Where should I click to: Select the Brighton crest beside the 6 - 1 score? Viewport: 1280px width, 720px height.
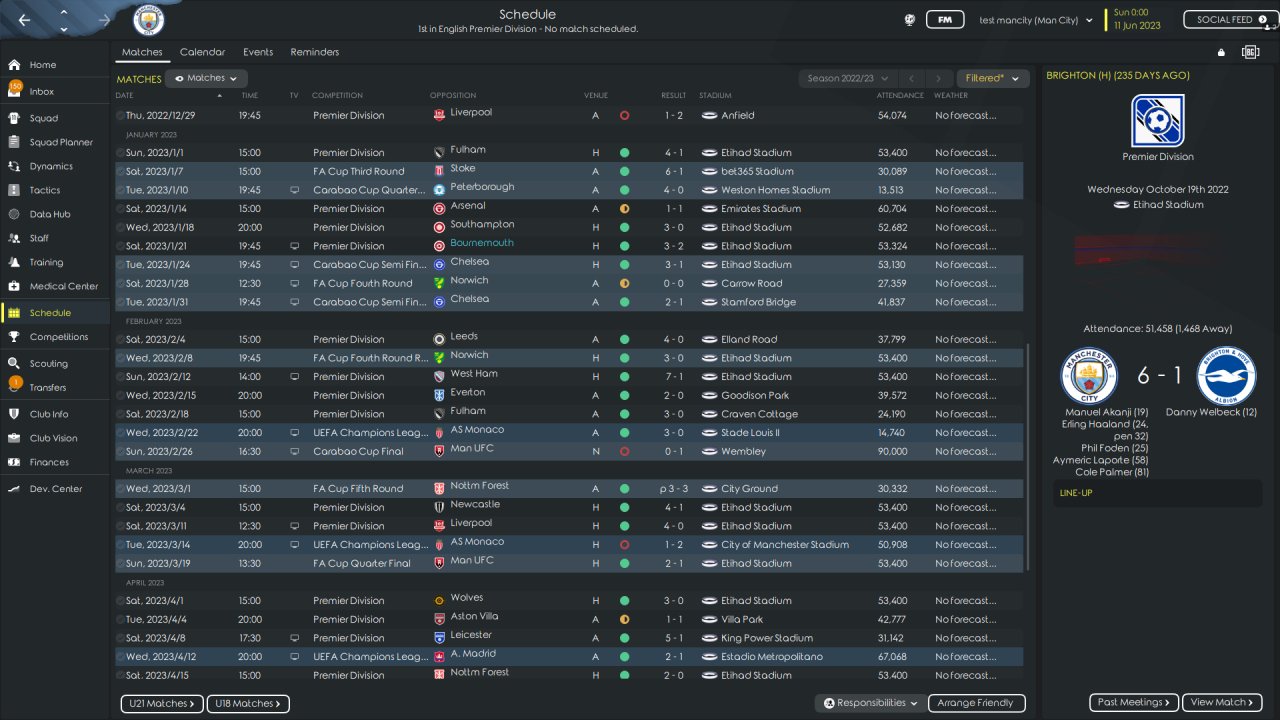click(1226, 376)
